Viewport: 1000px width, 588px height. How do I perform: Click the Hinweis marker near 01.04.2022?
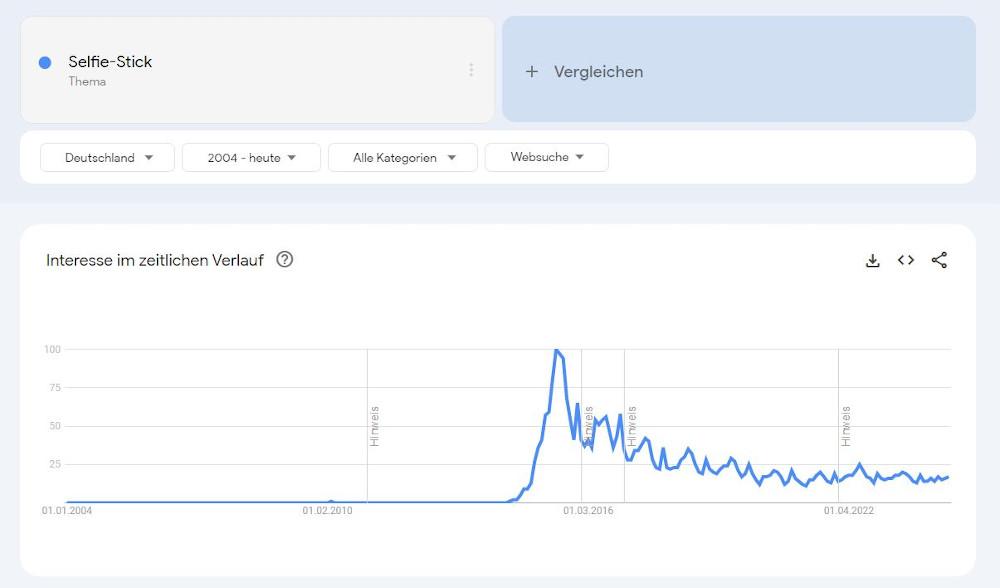(846, 425)
